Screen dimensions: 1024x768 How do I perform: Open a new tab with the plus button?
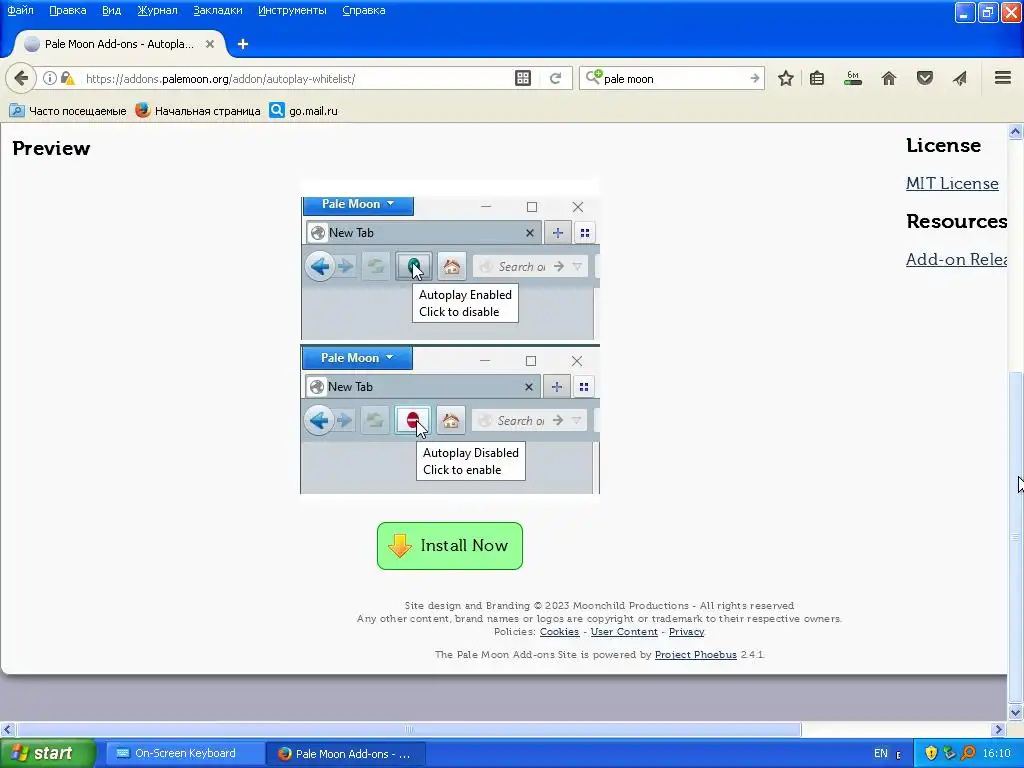[243, 44]
